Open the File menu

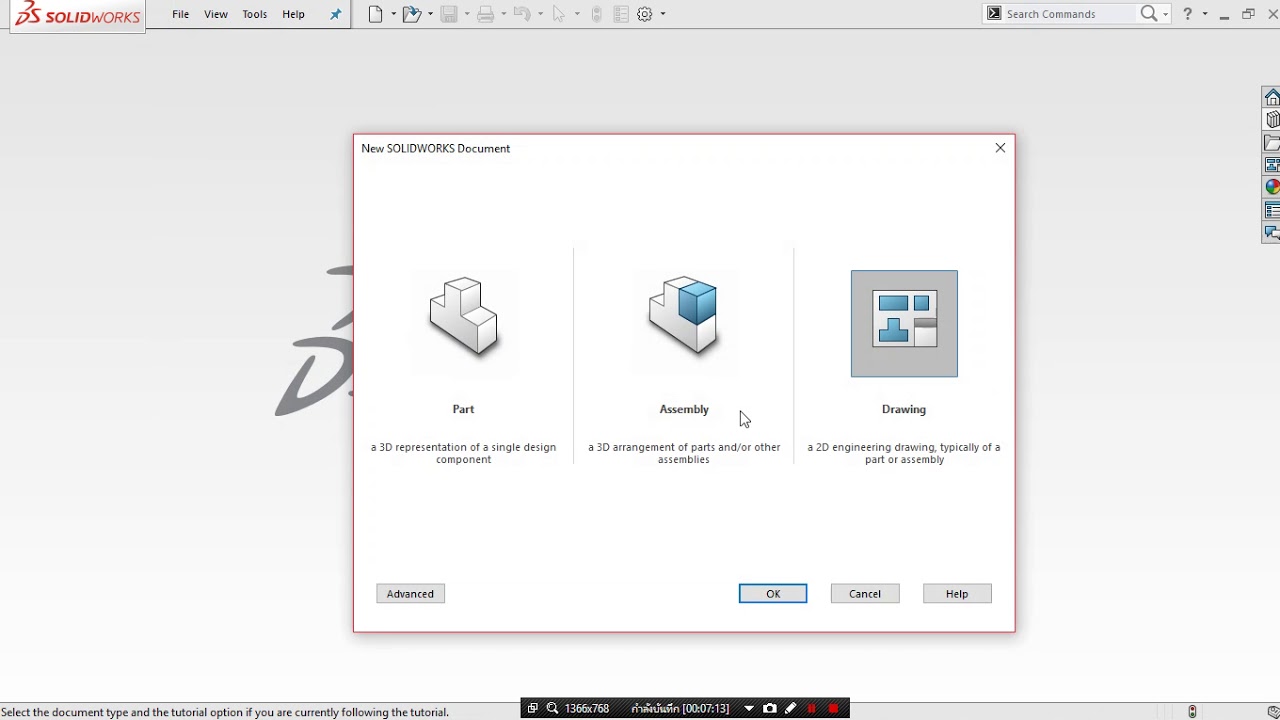click(180, 14)
